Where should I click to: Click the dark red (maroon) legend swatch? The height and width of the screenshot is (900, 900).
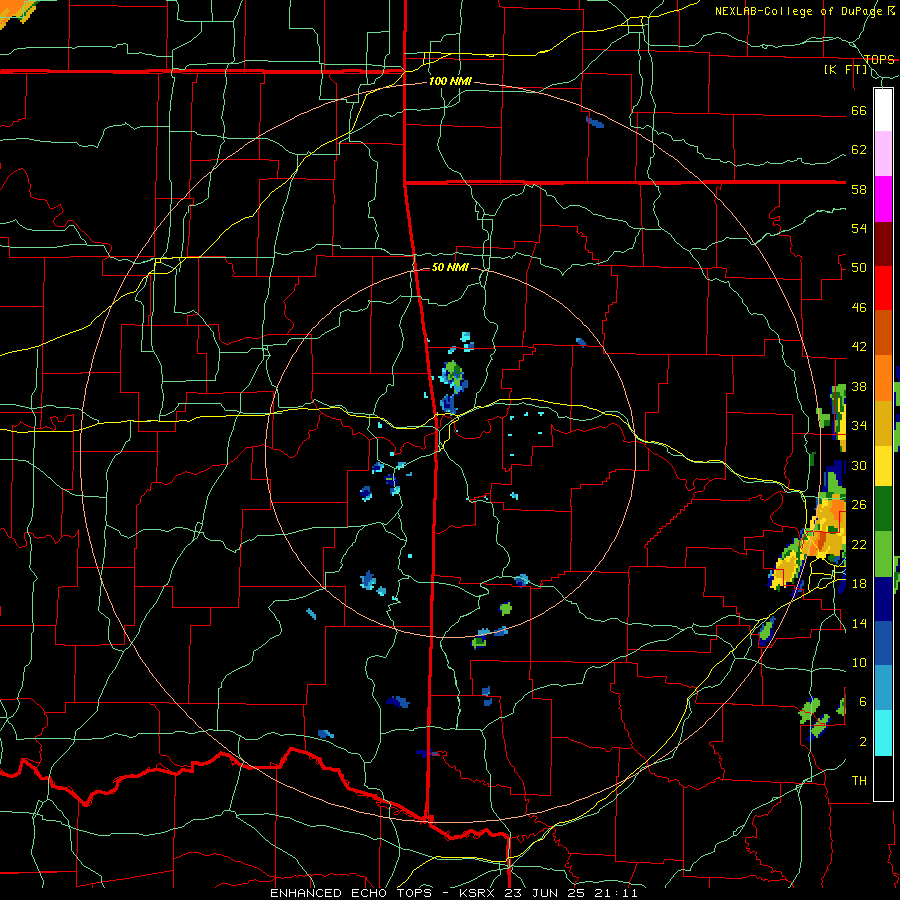(x=883, y=244)
